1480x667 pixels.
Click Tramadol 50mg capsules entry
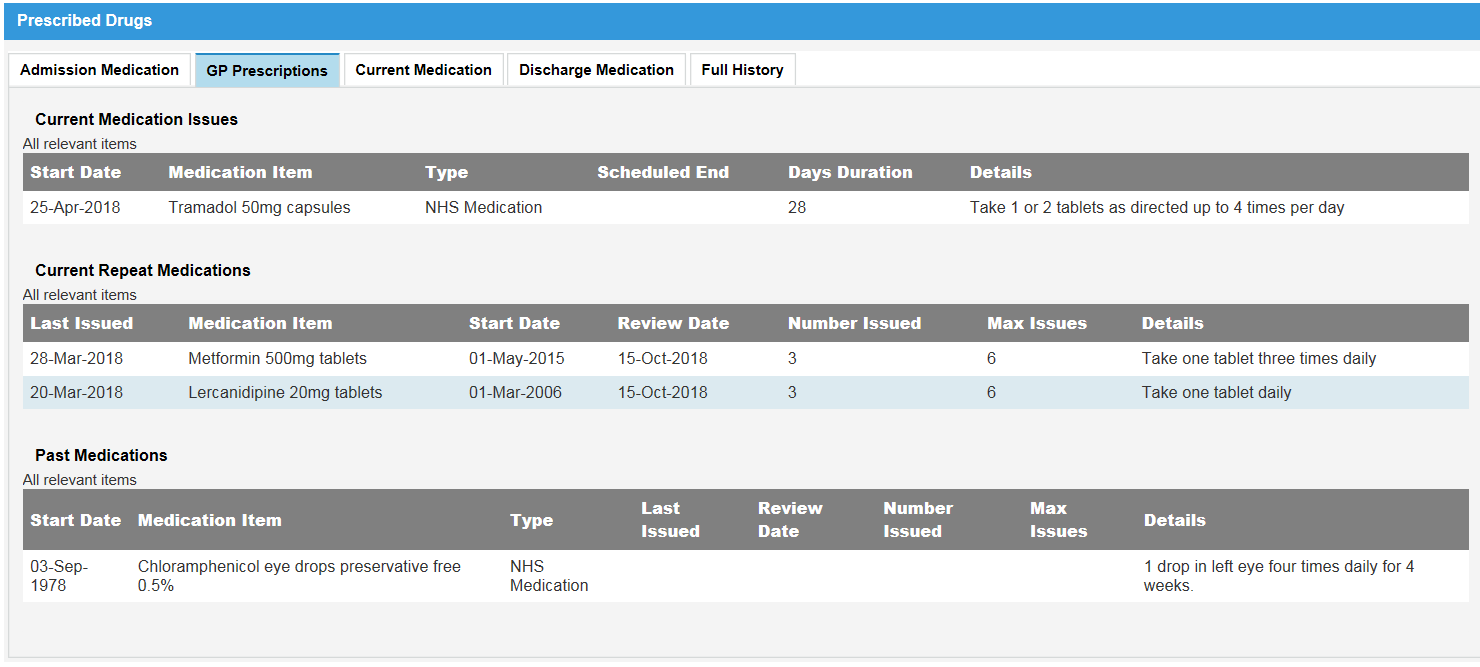pos(259,208)
